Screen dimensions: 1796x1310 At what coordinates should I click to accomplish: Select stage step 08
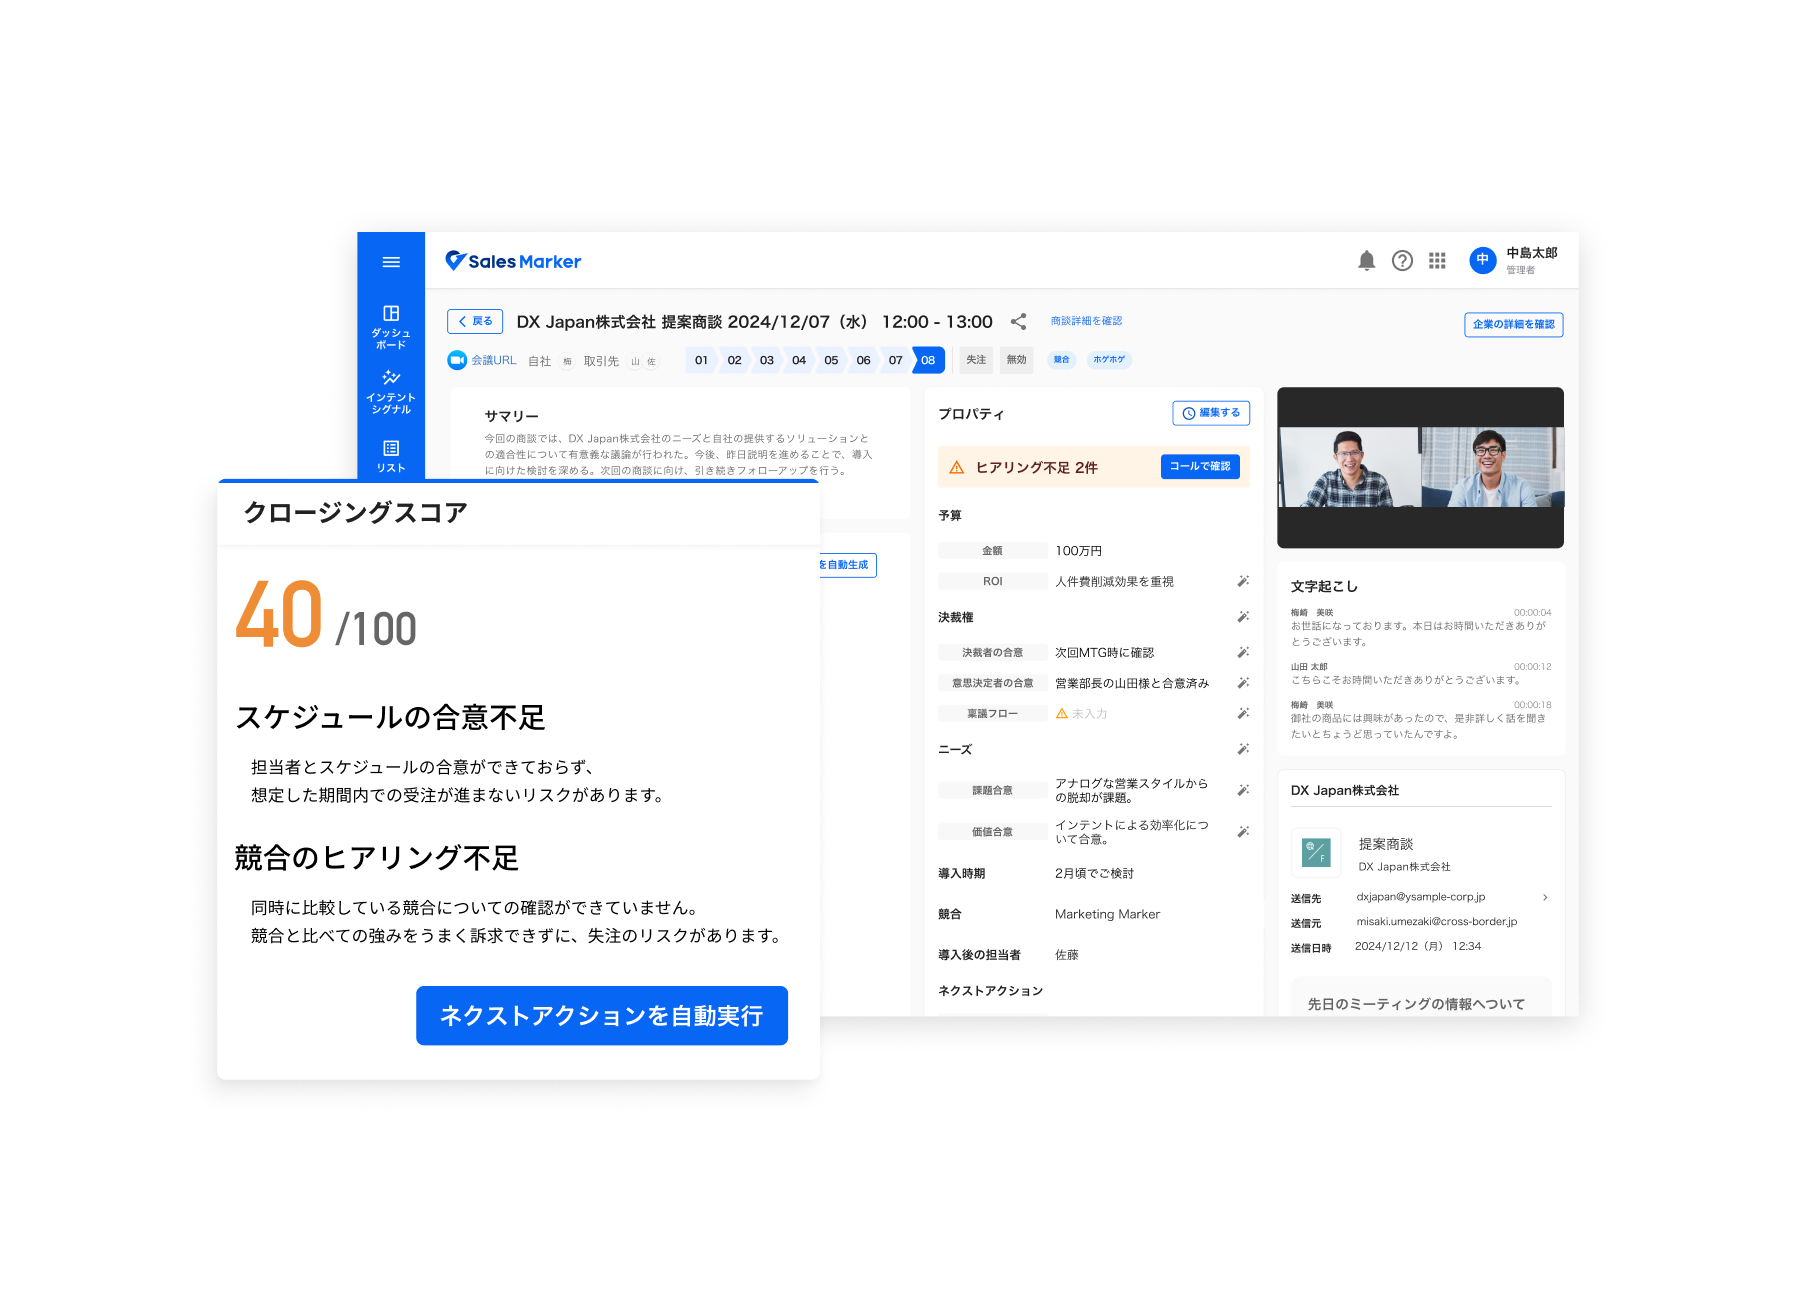pyautogui.click(x=928, y=360)
